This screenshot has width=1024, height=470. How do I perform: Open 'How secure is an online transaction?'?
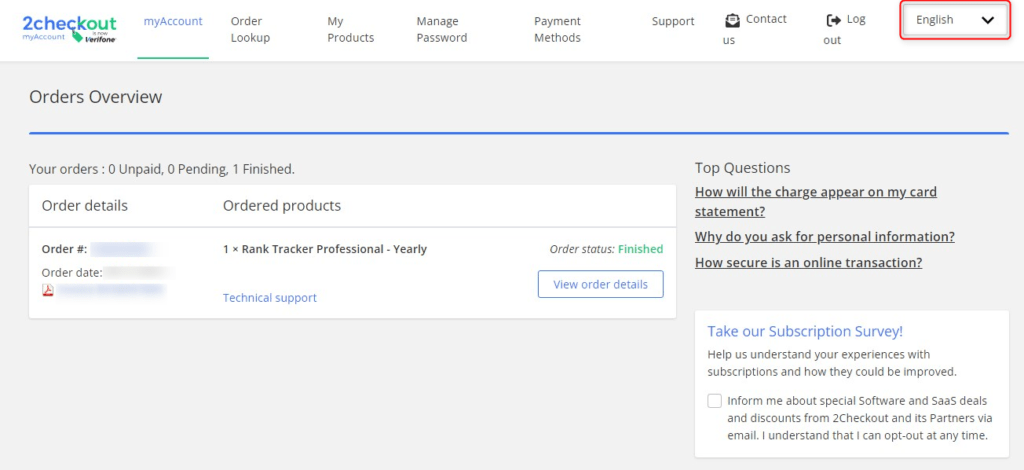(x=808, y=262)
